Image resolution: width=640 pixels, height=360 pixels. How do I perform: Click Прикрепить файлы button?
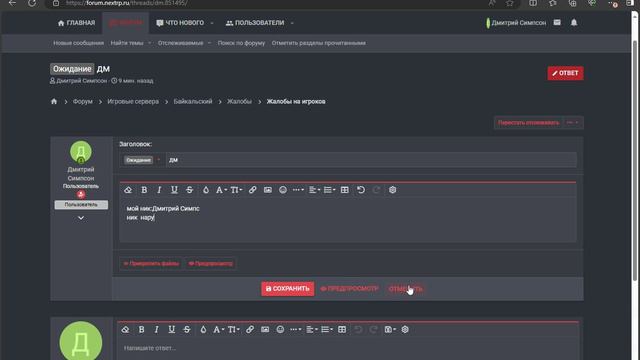tap(151, 263)
